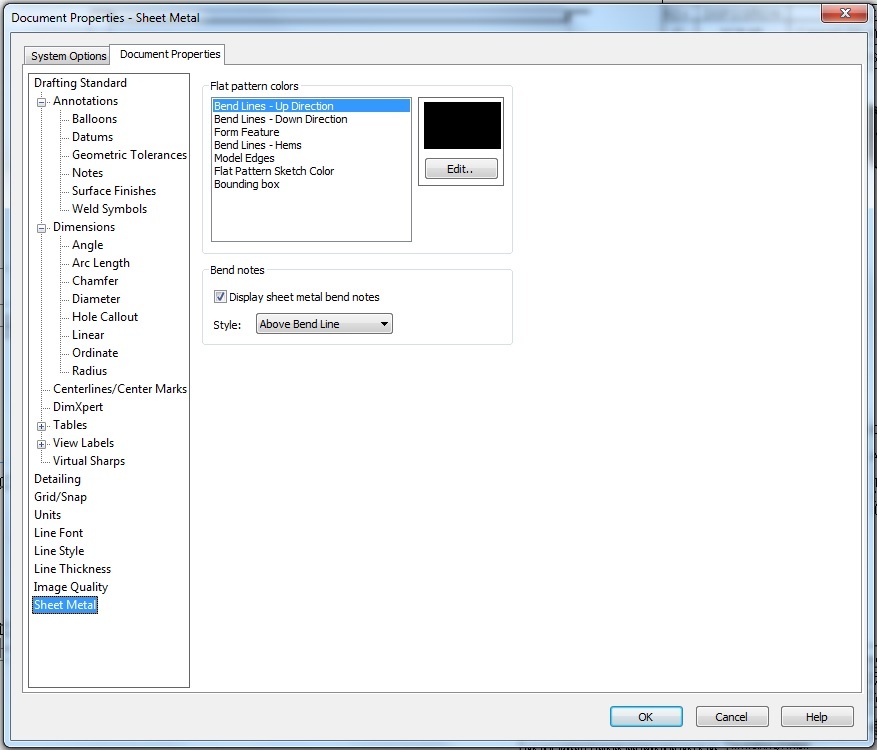Select Annotations in the tree
877x750 pixels.
tap(86, 101)
